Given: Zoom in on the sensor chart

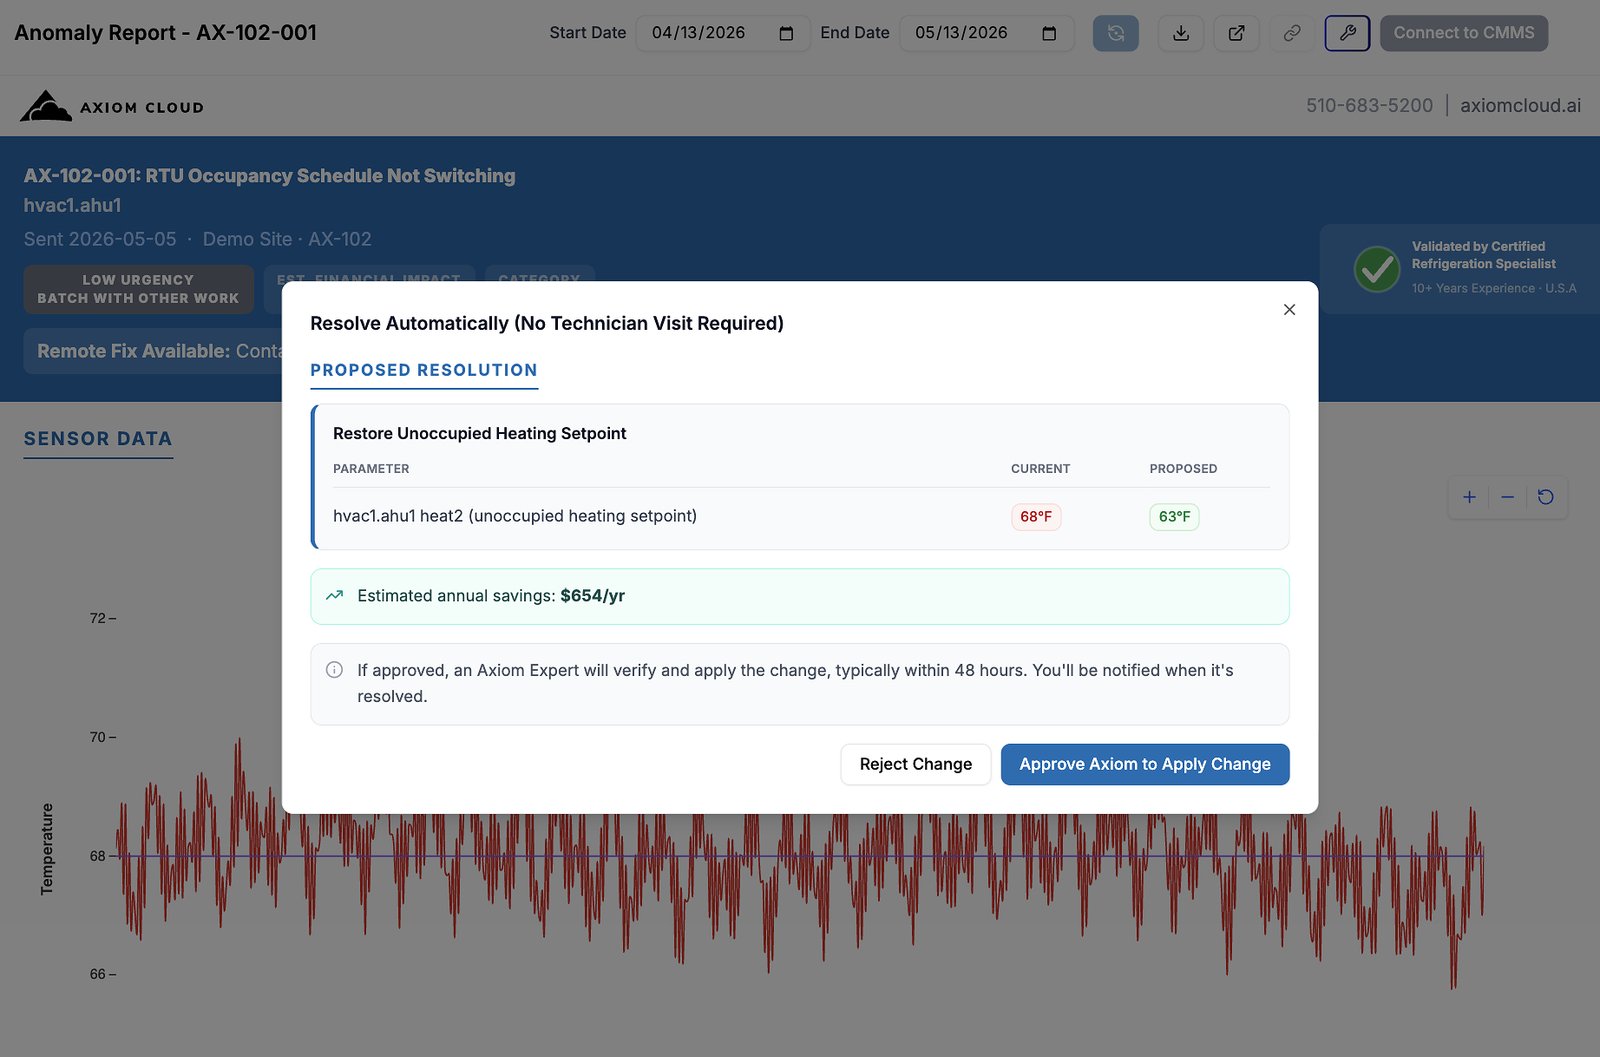Looking at the screenshot, I should pyautogui.click(x=1469, y=497).
